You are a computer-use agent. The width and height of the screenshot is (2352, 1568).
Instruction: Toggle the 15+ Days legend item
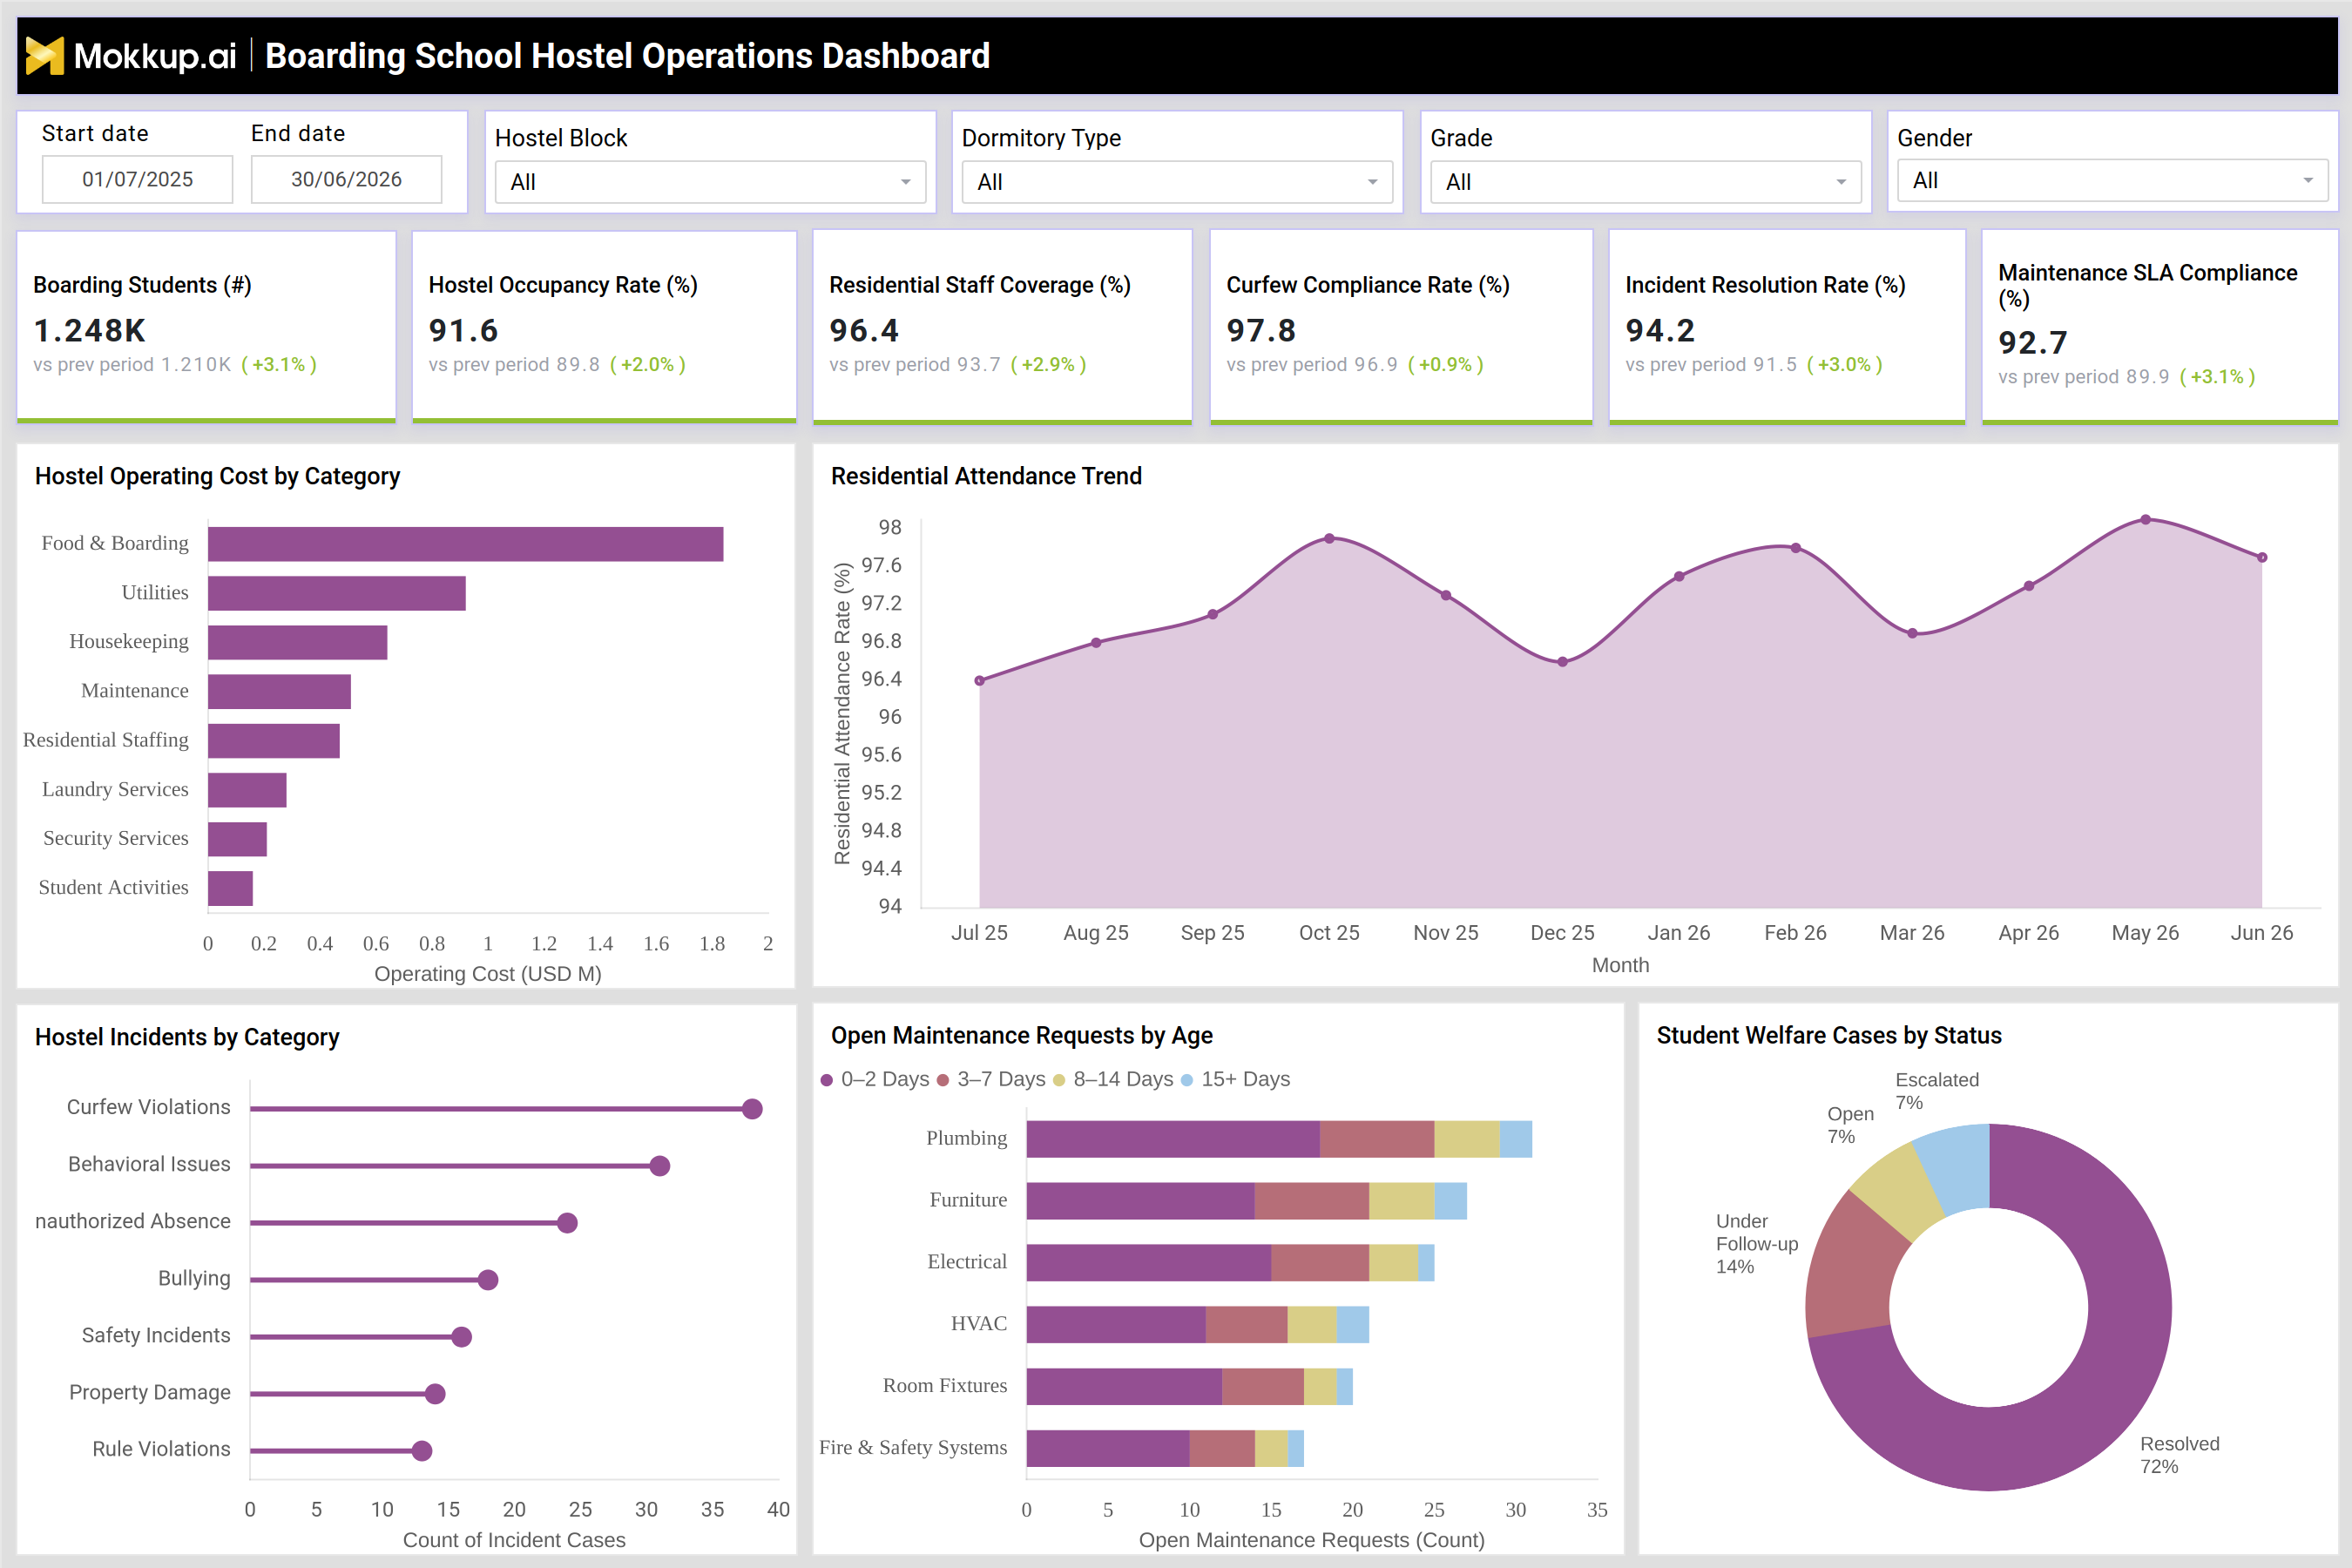point(1236,1079)
